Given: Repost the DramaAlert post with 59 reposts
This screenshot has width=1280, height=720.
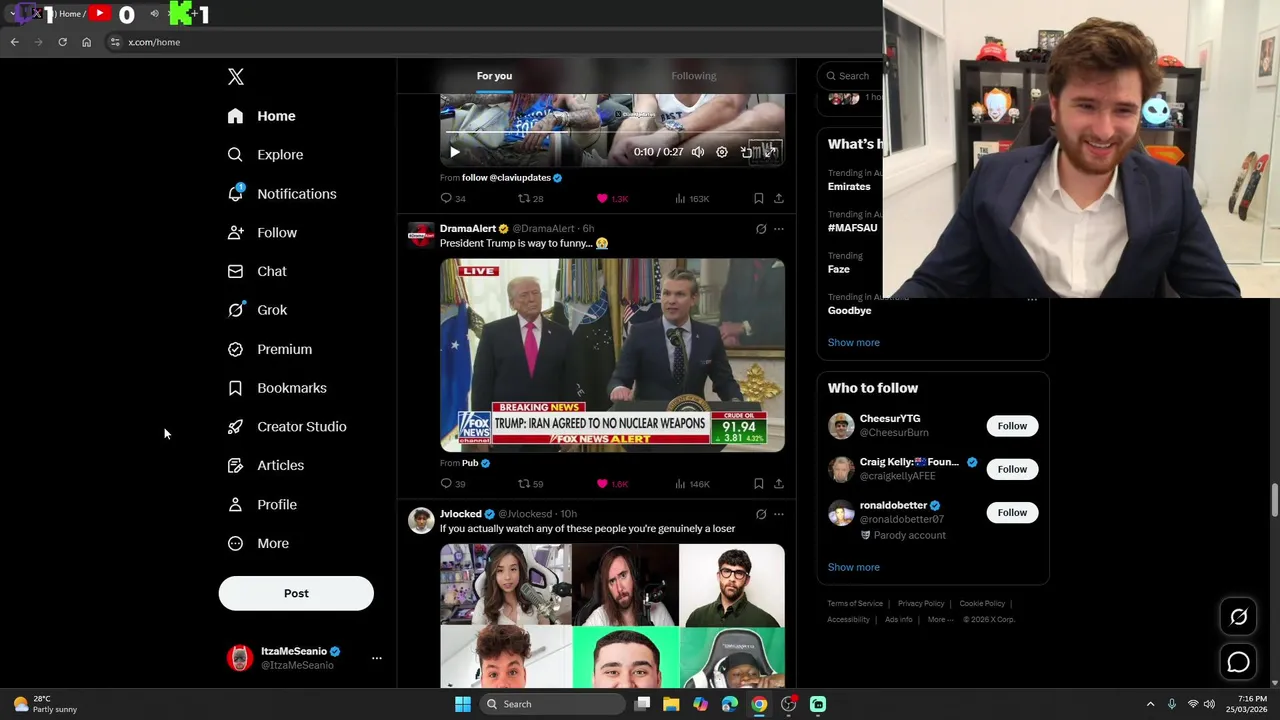Looking at the screenshot, I should coord(530,484).
